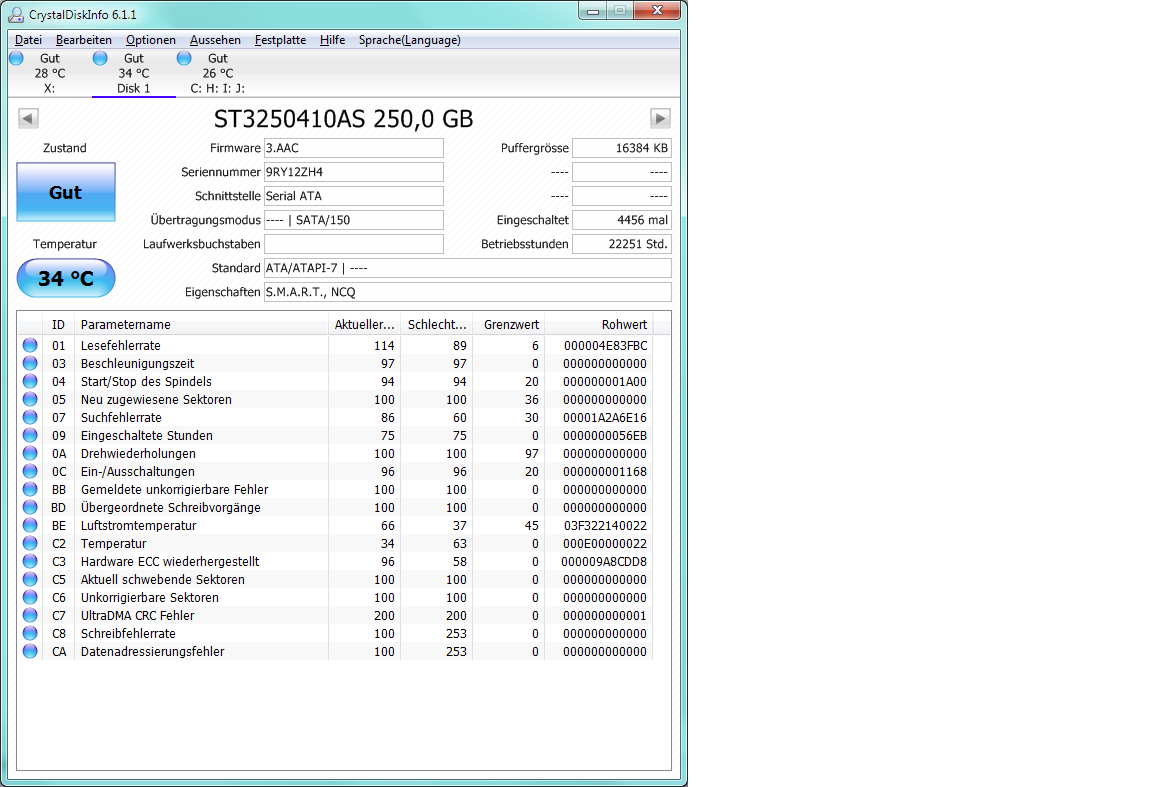Viewport: 1152px width, 787px height.
Task: Click status circle for Gemeldete unkorrigierbare Fehler
Action: coord(30,489)
